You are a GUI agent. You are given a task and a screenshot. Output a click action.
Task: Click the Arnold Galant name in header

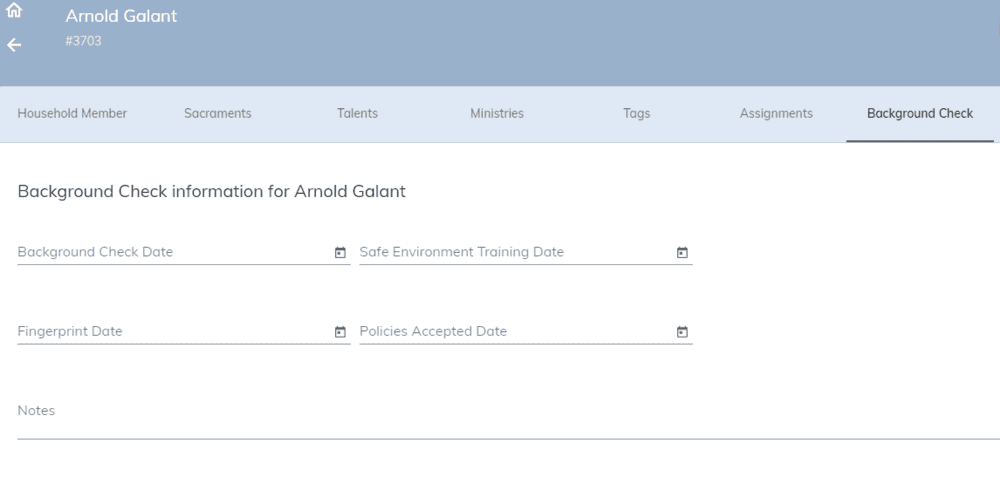(121, 17)
